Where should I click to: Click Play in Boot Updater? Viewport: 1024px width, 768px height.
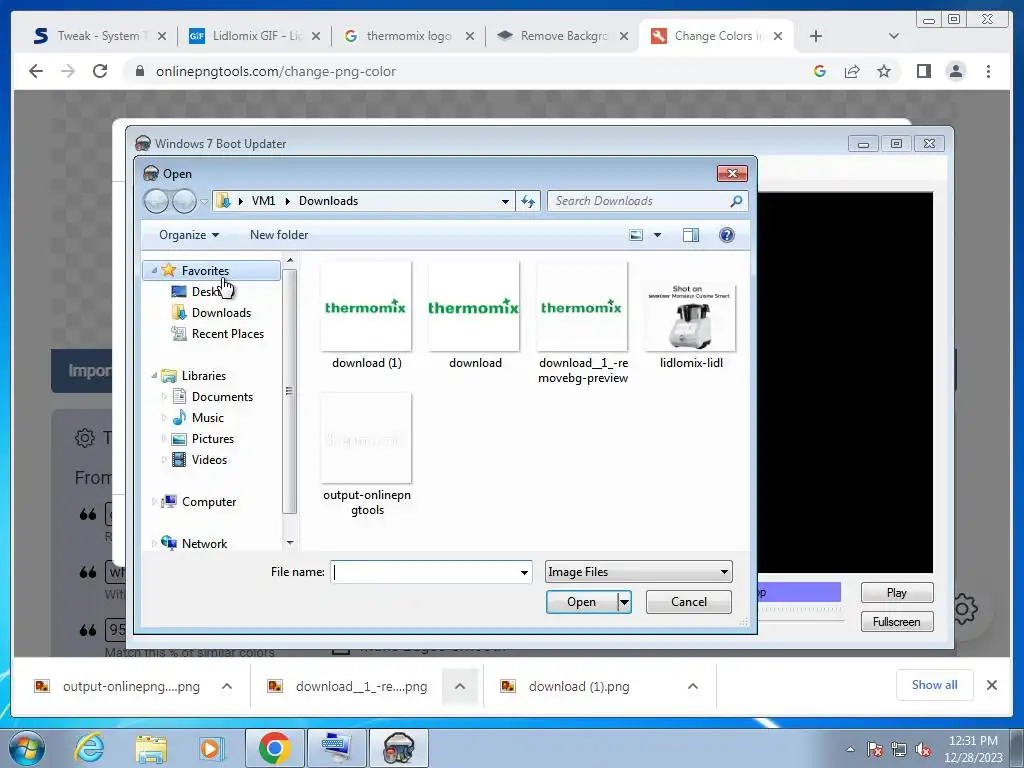coord(897,593)
